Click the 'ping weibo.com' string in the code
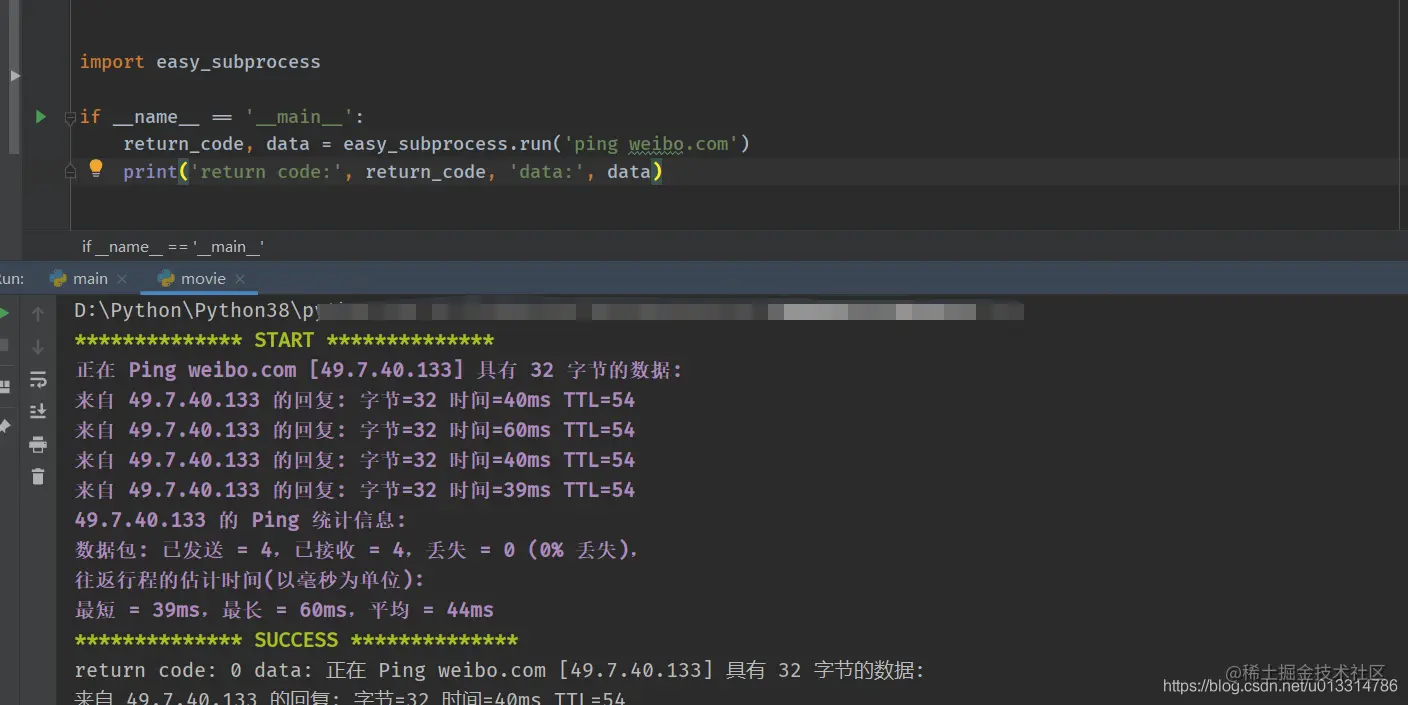Viewport: 1408px width, 705px height. click(x=650, y=144)
